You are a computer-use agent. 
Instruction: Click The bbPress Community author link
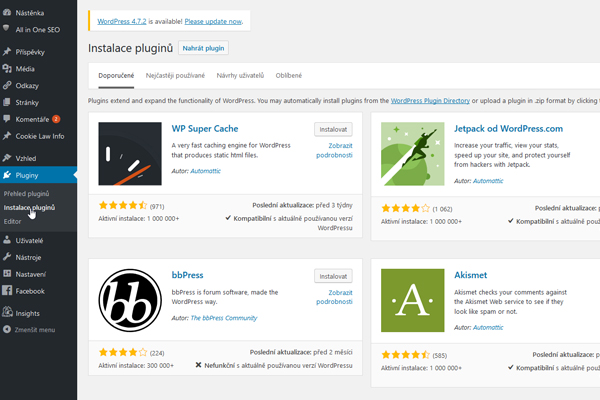tap(224, 318)
